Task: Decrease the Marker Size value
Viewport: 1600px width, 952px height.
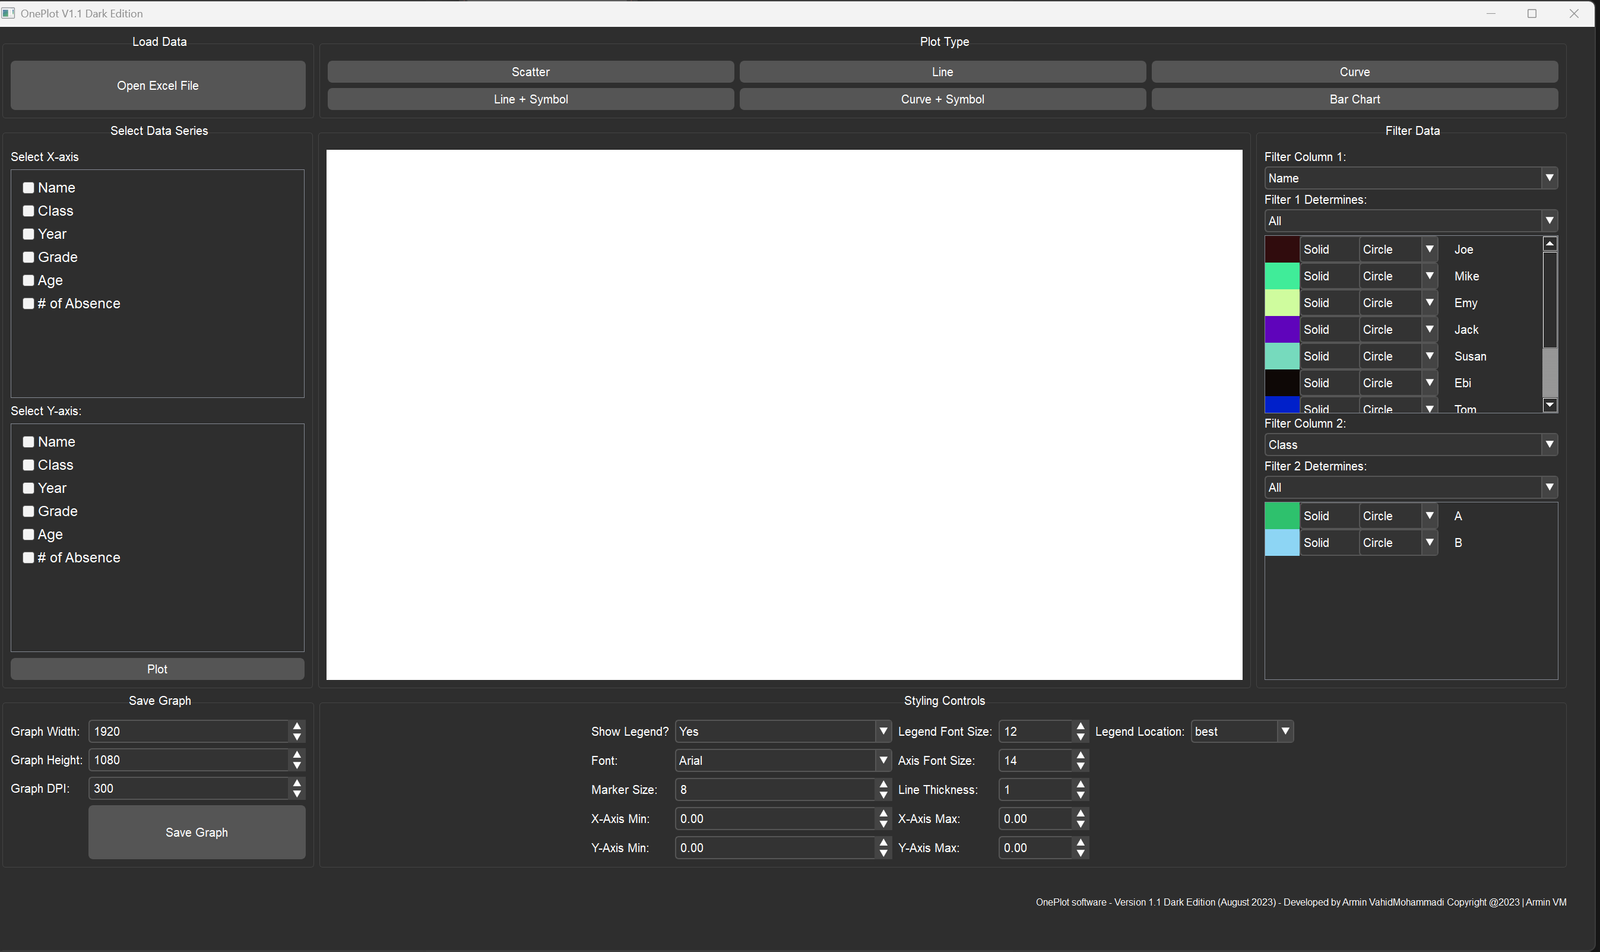Action: tap(883, 795)
